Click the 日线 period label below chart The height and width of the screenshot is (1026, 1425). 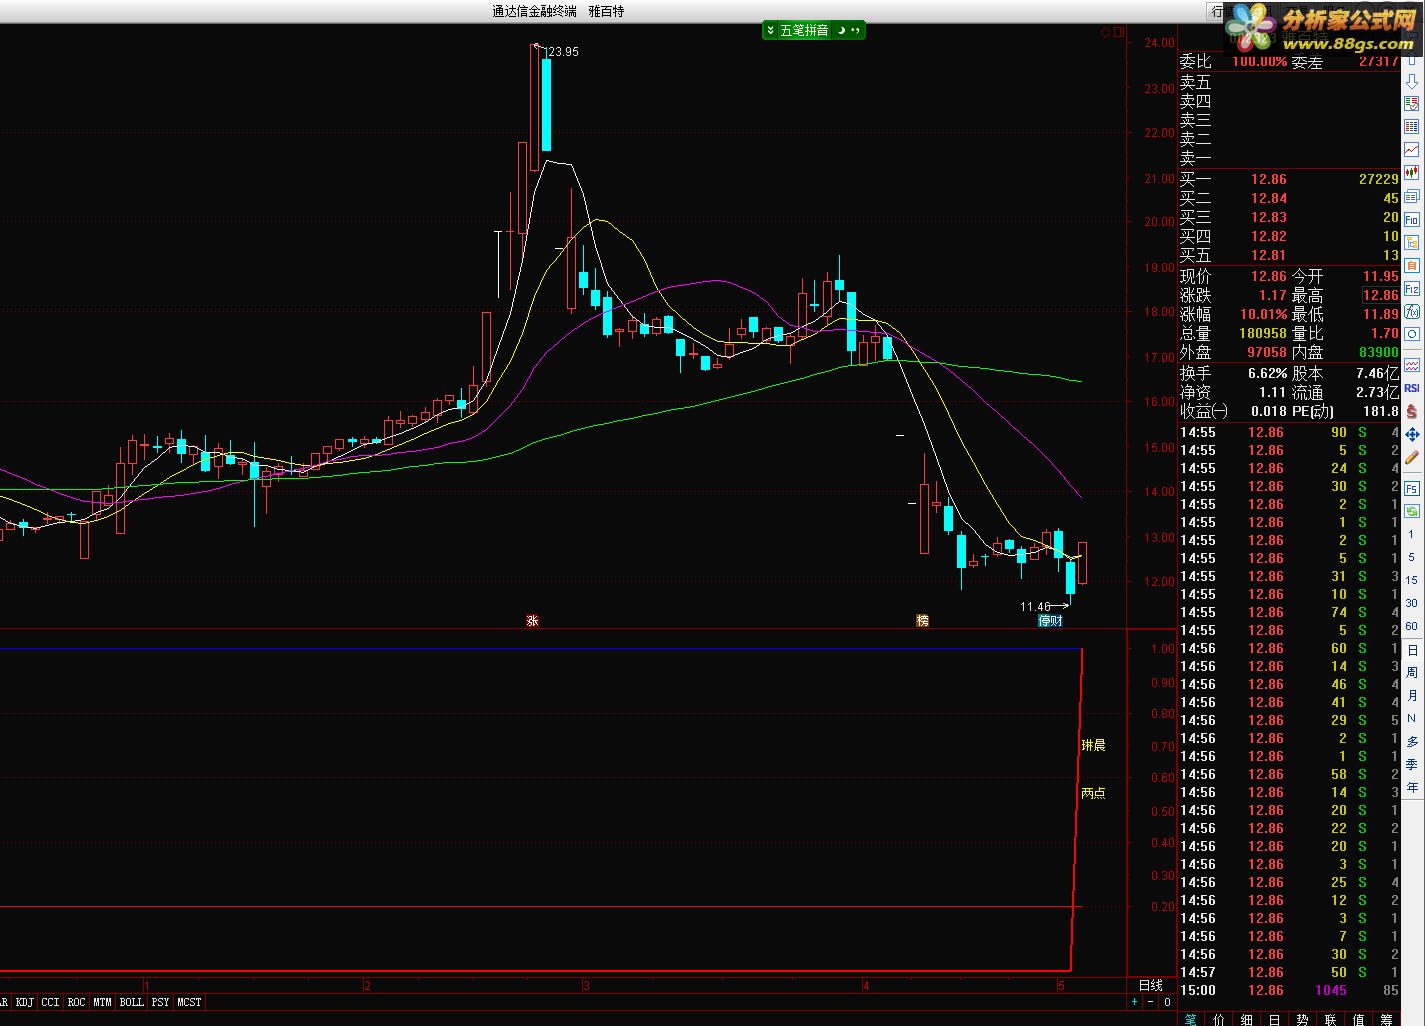pyautogui.click(x=1151, y=985)
